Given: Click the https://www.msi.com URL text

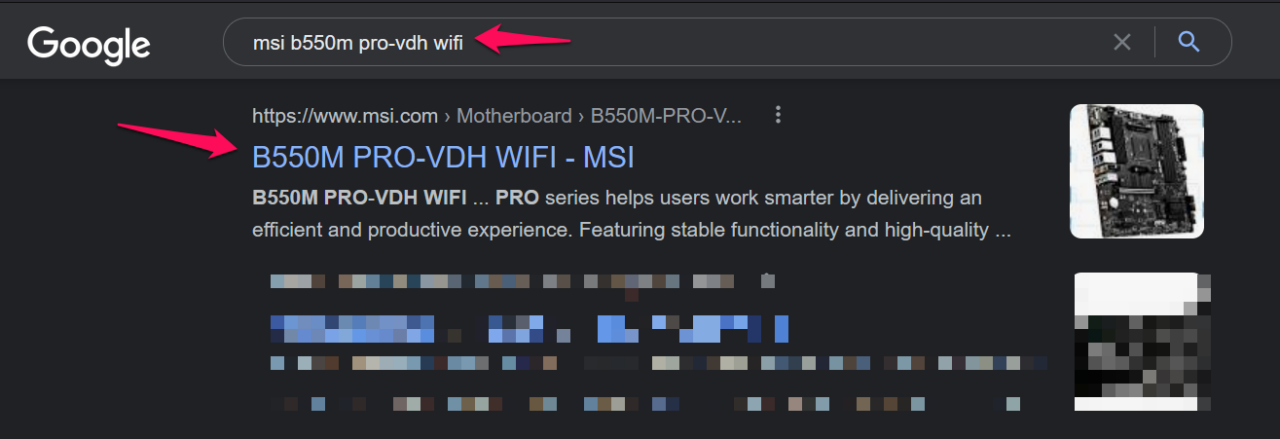Looking at the screenshot, I should pos(345,116).
